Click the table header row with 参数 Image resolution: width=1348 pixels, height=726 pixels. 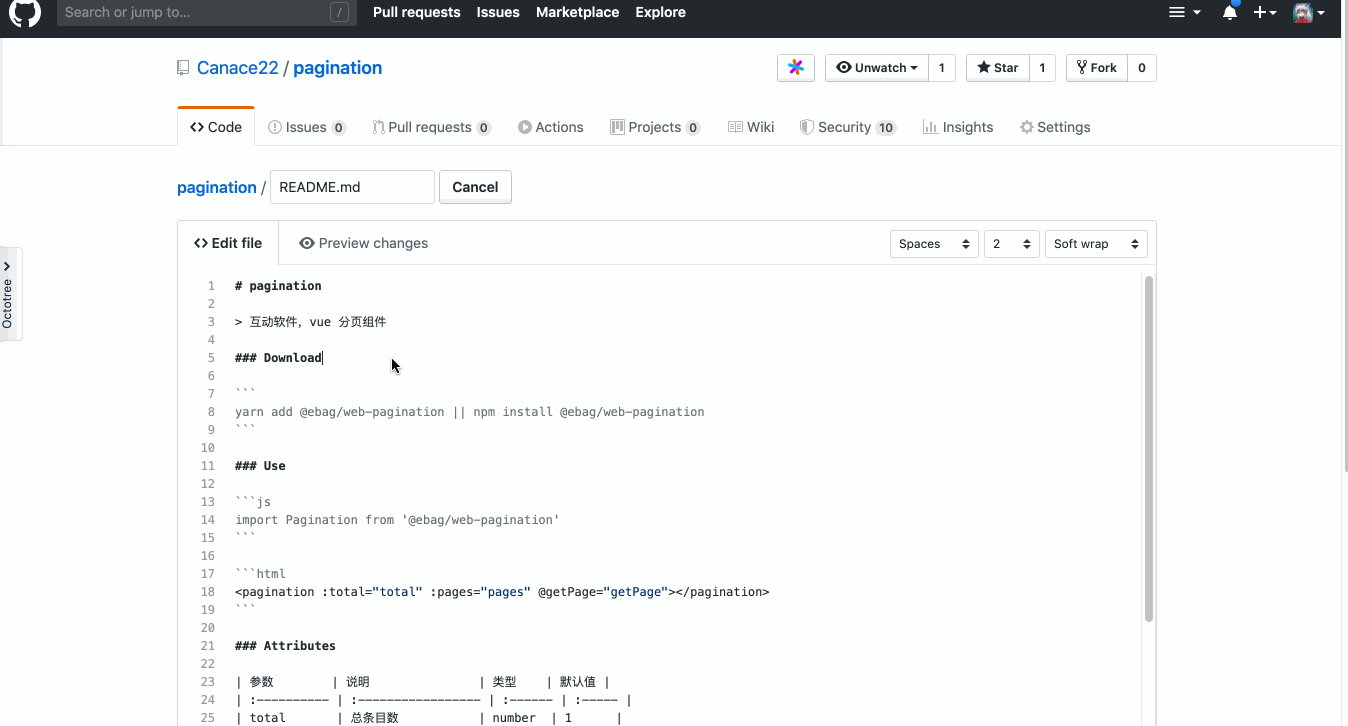pyautogui.click(x=422, y=682)
